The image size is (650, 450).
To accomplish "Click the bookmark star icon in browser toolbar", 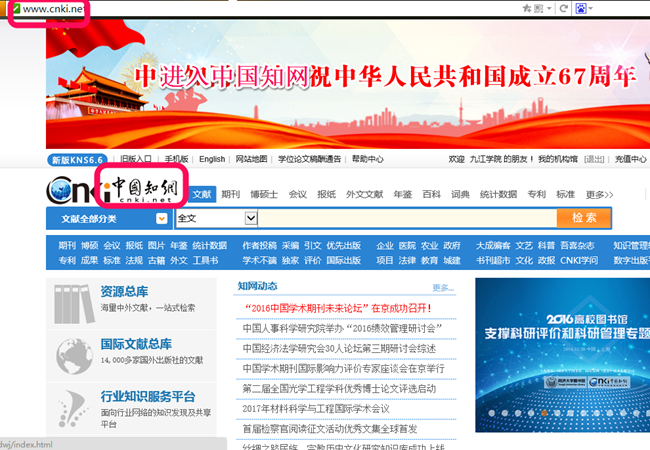I will coord(527,8).
